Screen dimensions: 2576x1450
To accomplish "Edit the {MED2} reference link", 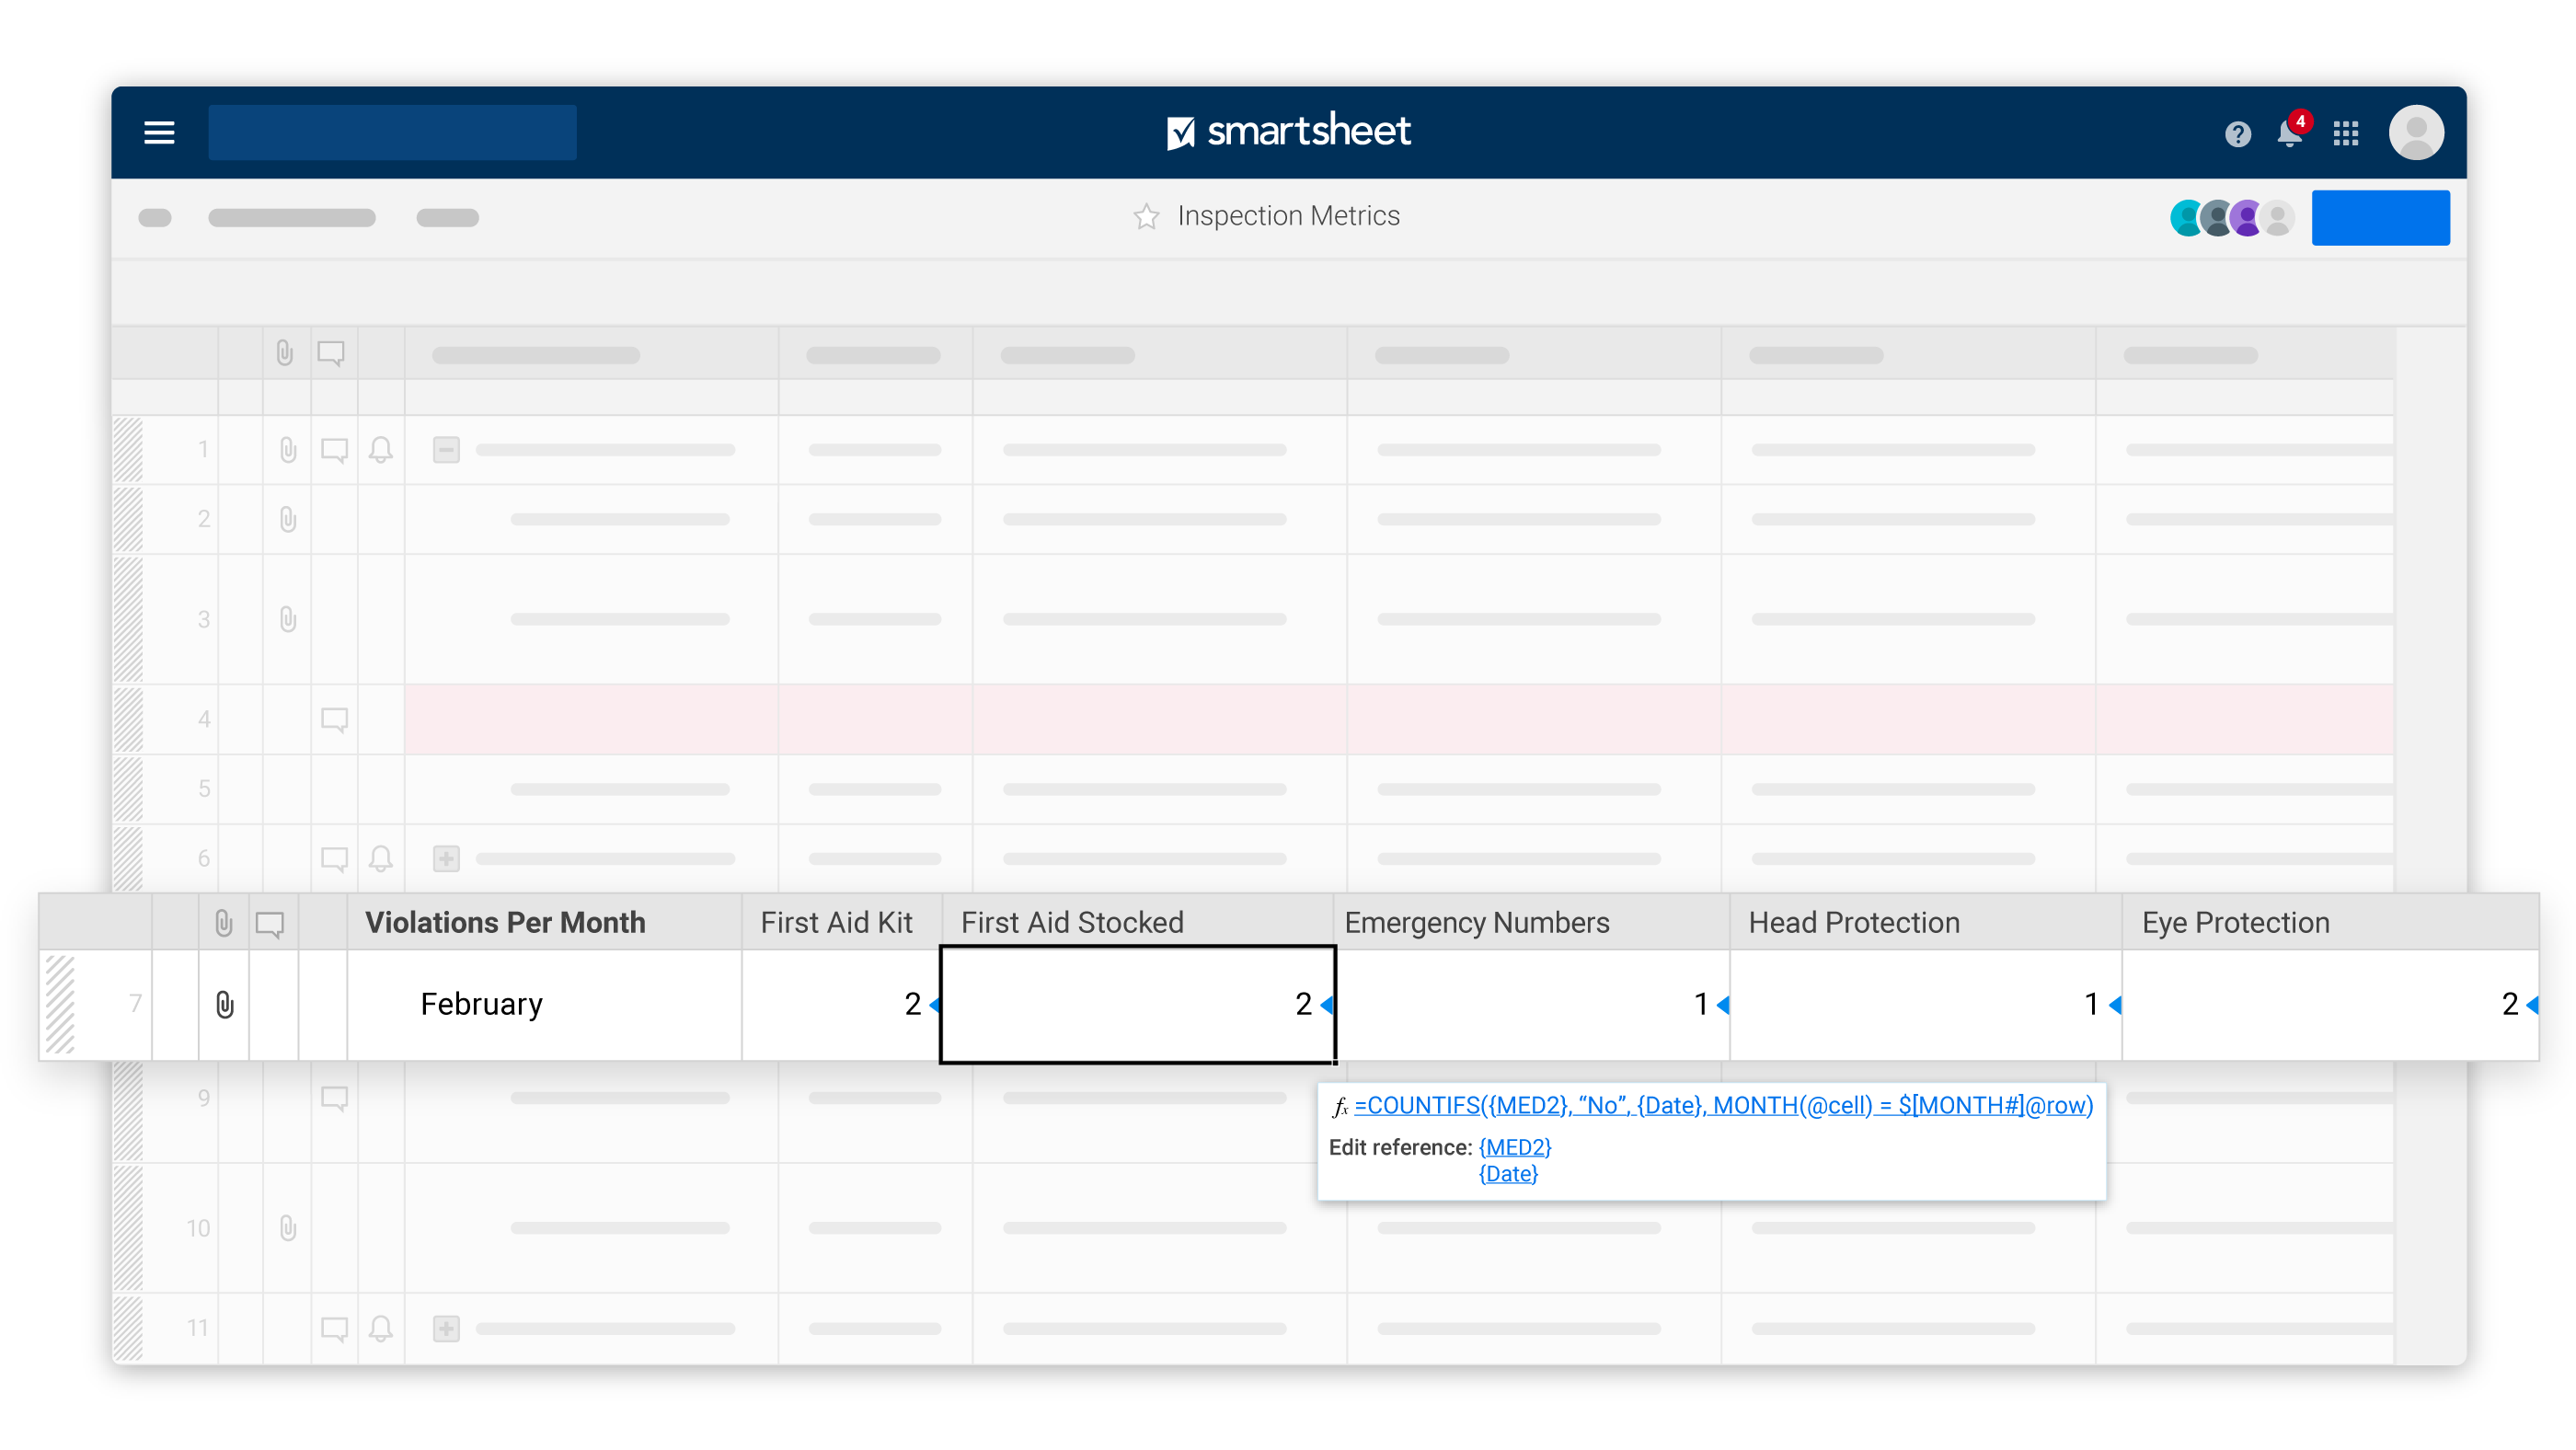I will tap(1514, 1147).
